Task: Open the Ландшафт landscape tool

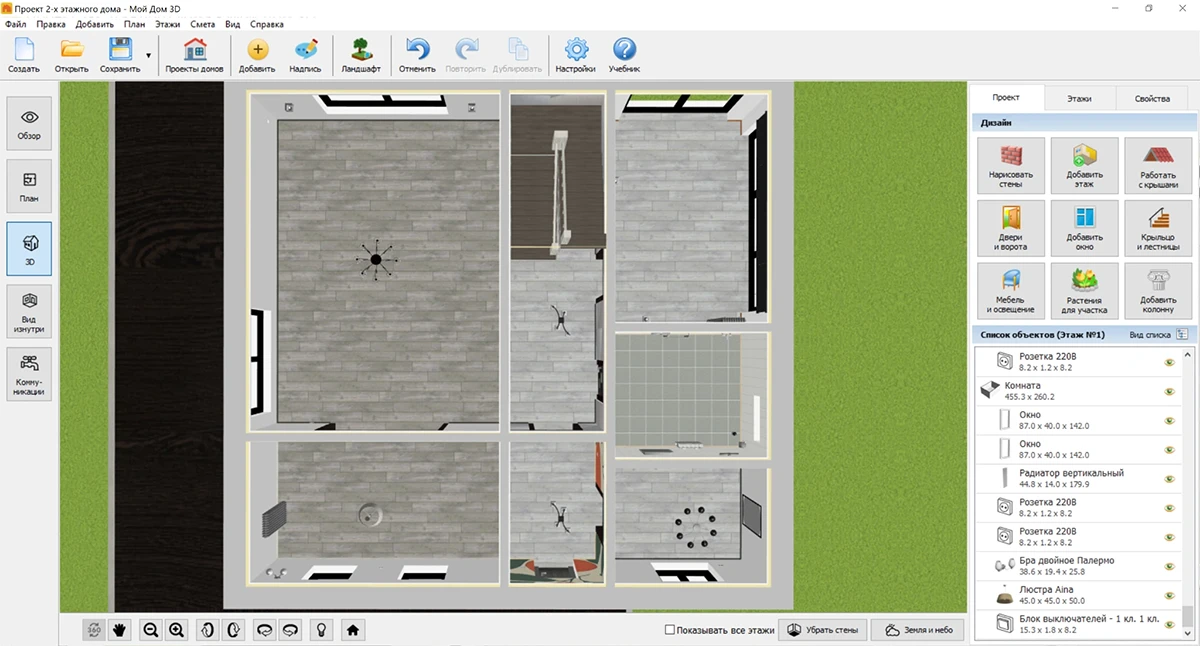Action: [360, 55]
